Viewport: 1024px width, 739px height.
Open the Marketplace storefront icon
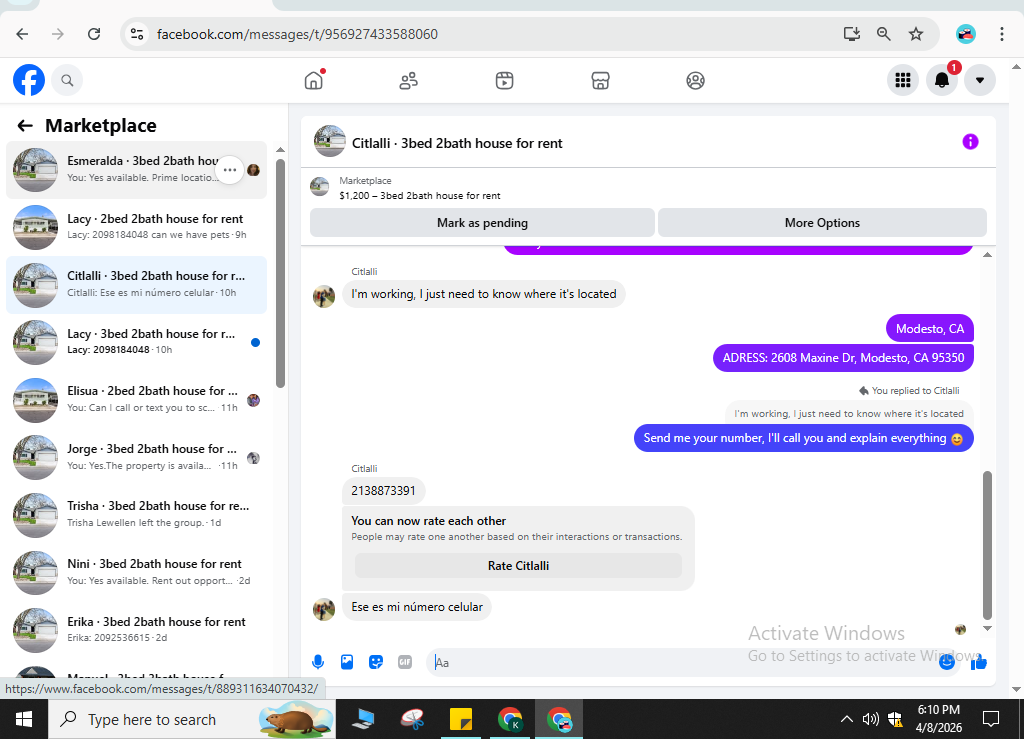point(600,81)
